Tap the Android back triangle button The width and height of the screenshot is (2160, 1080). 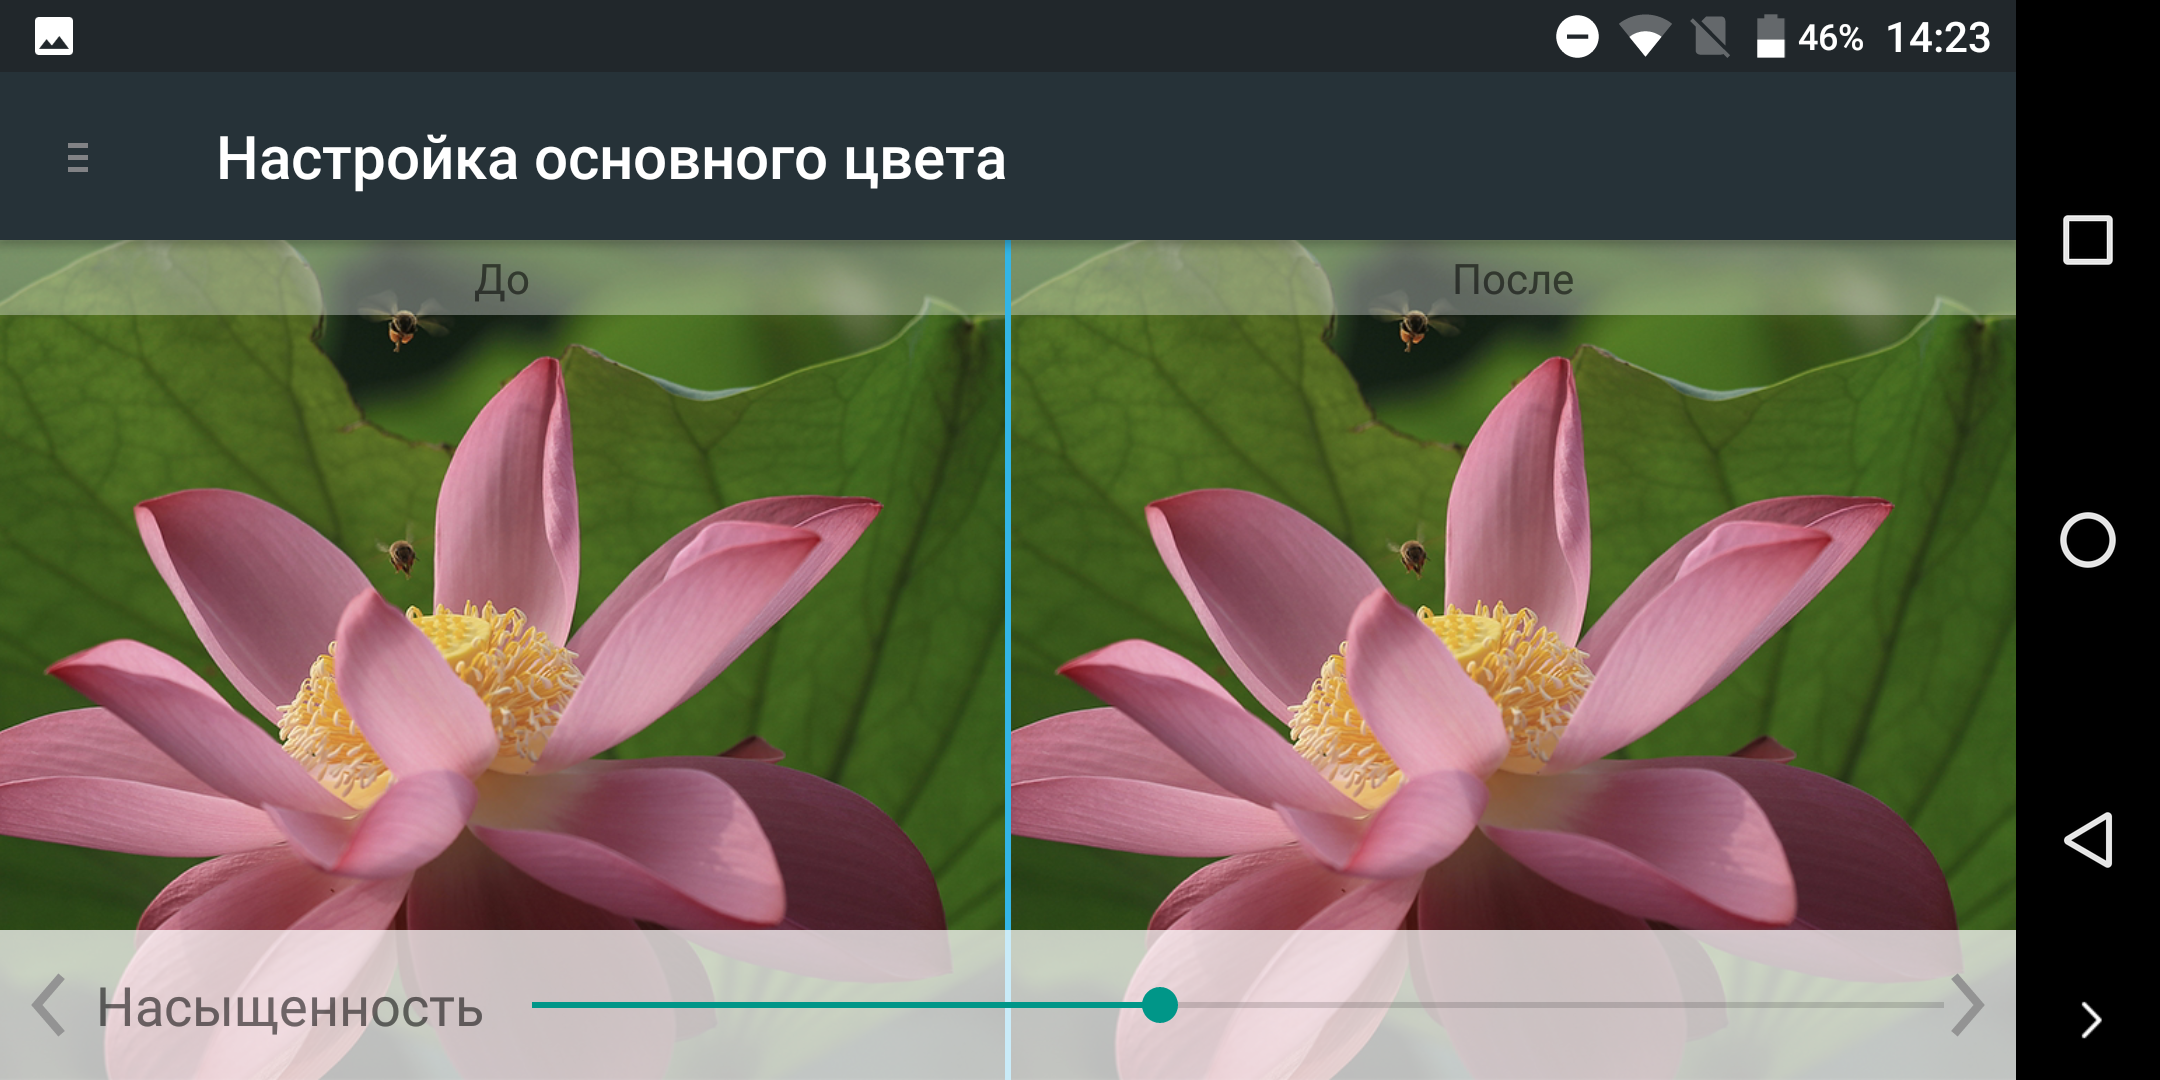[2088, 840]
